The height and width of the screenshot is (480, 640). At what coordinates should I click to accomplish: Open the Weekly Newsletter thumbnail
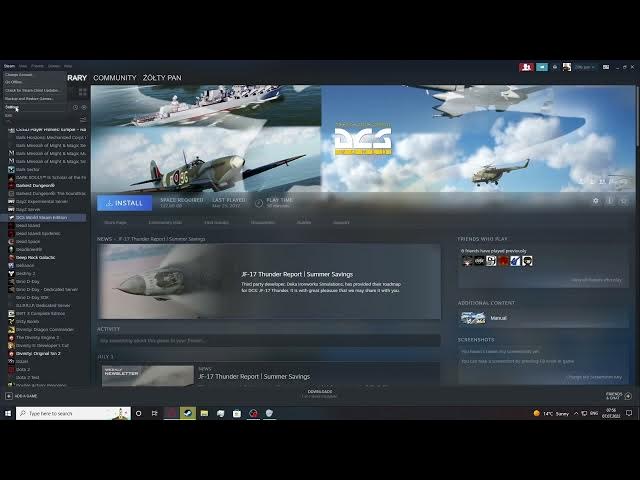(148, 376)
